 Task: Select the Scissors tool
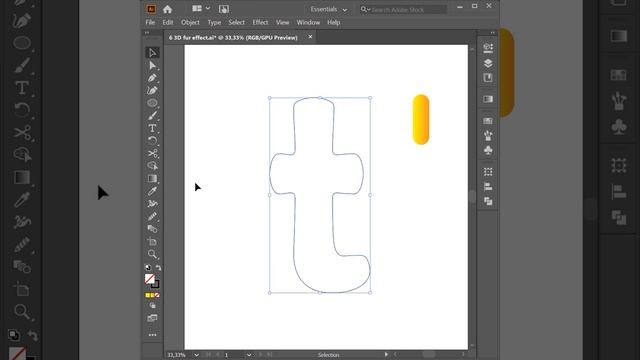[x=152, y=153]
